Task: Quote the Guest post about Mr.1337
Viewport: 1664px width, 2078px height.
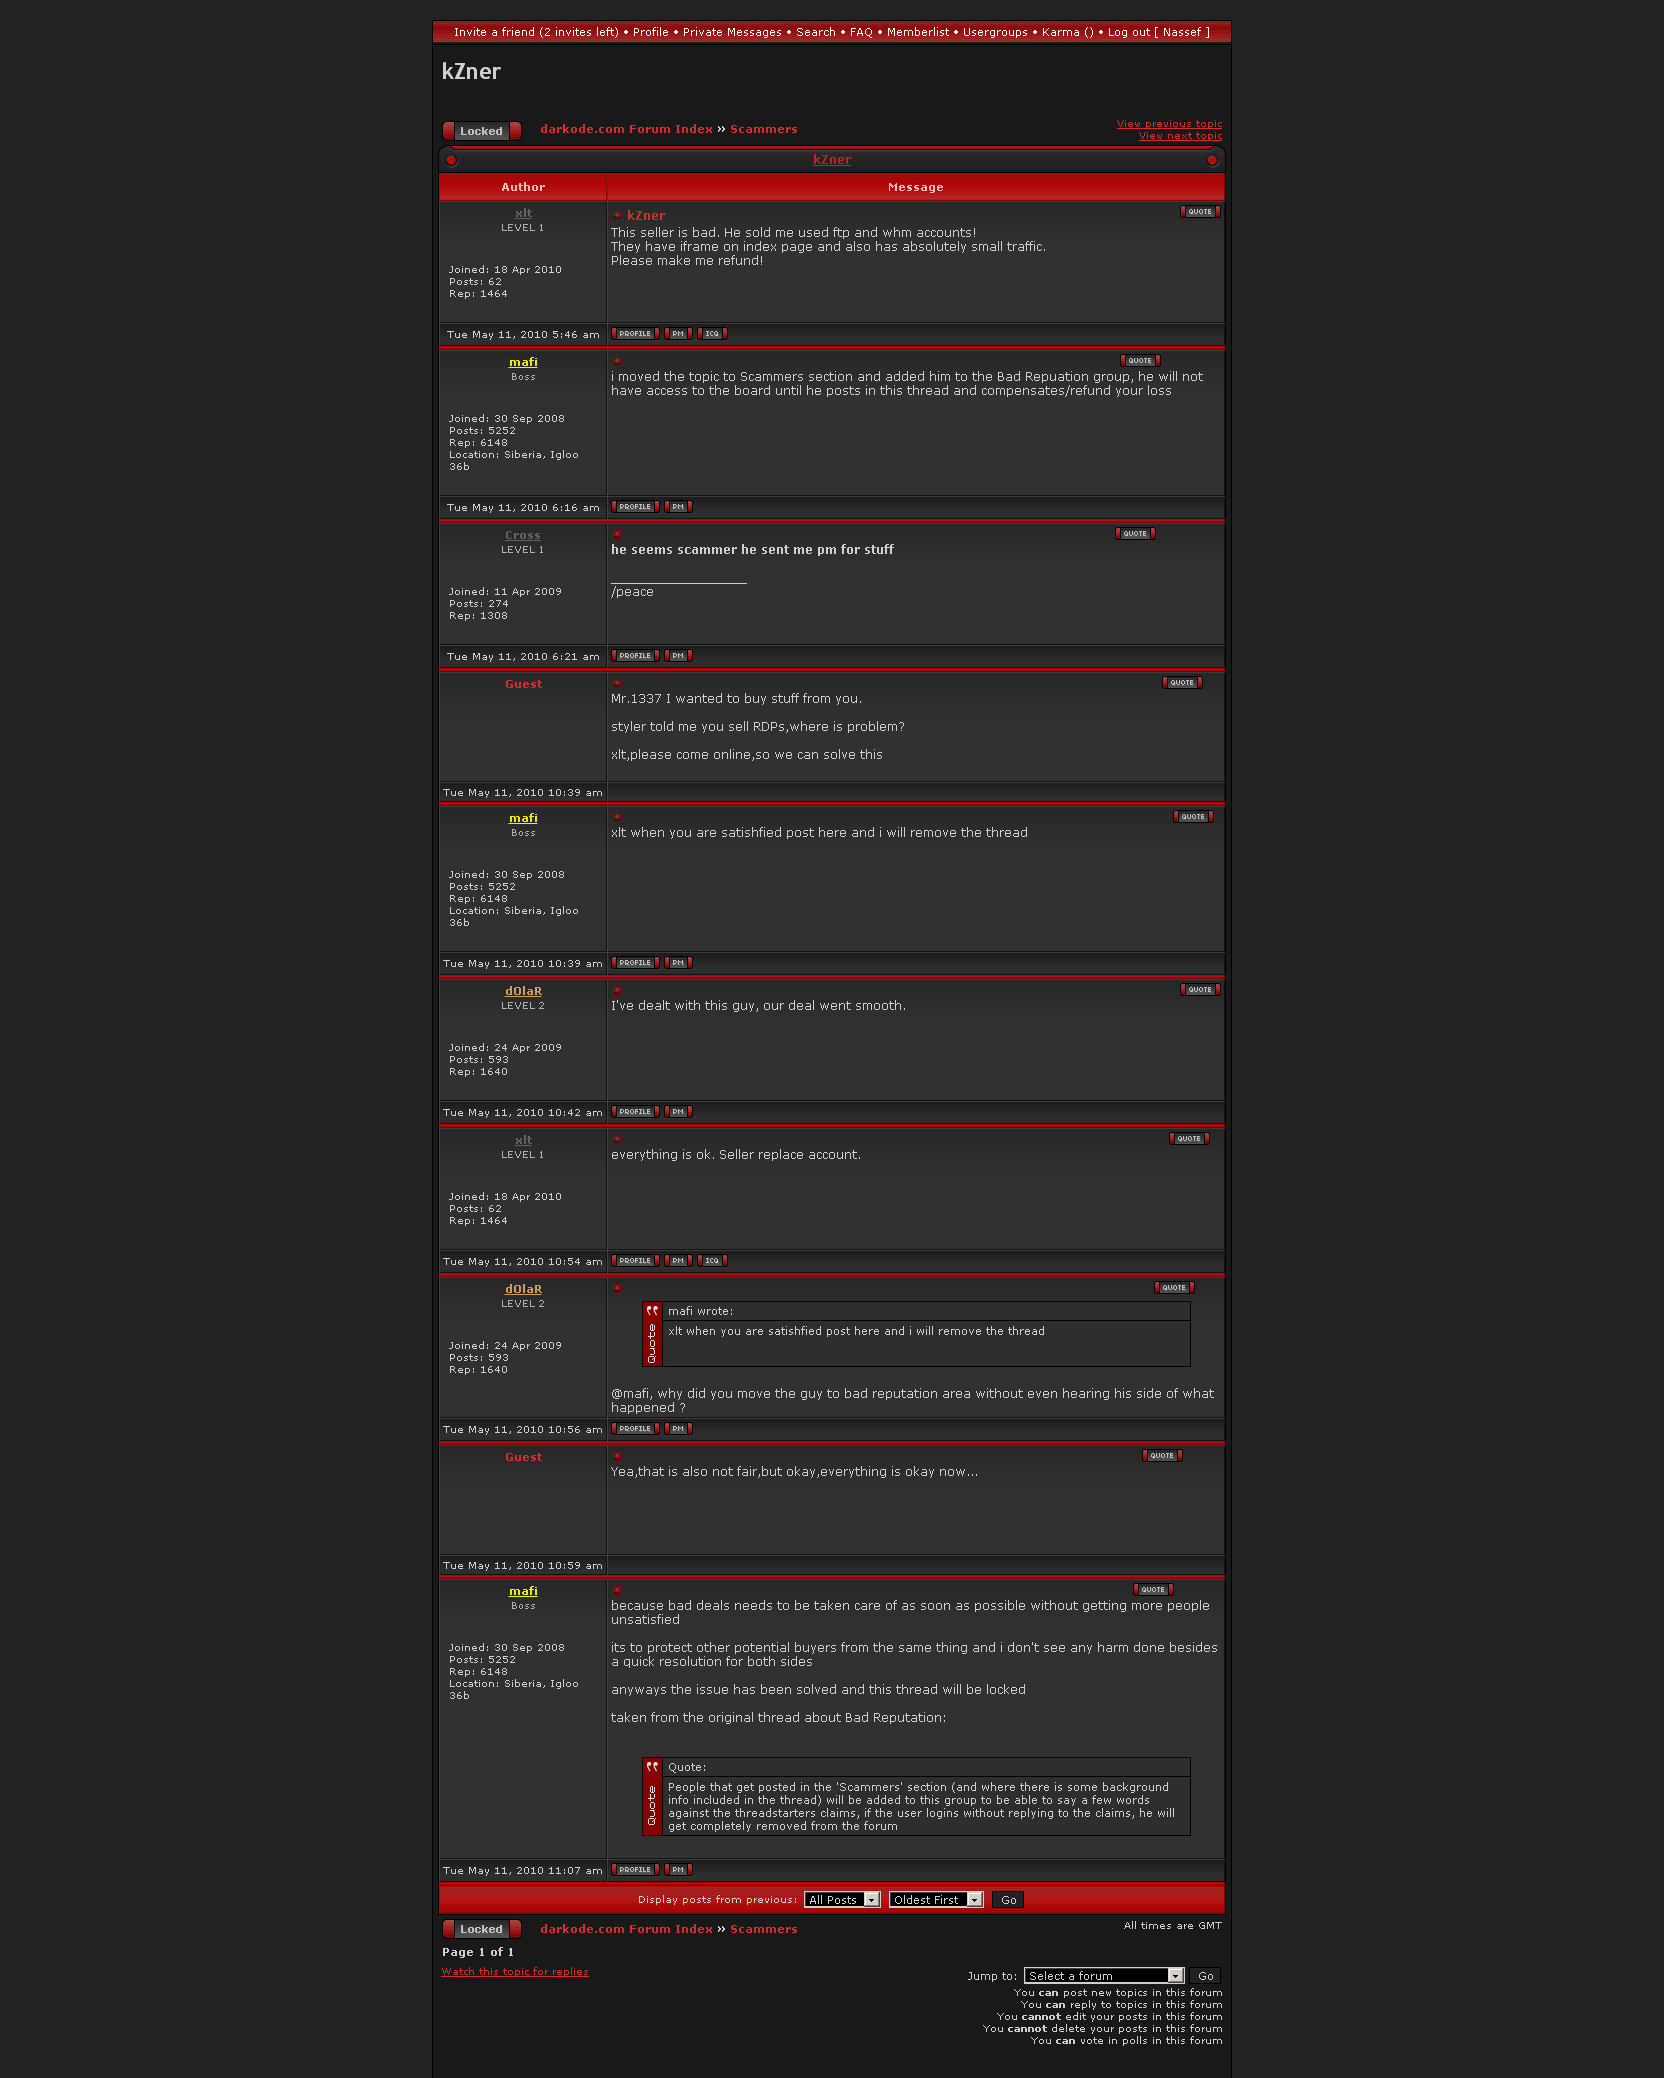Action: click(x=1182, y=683)
